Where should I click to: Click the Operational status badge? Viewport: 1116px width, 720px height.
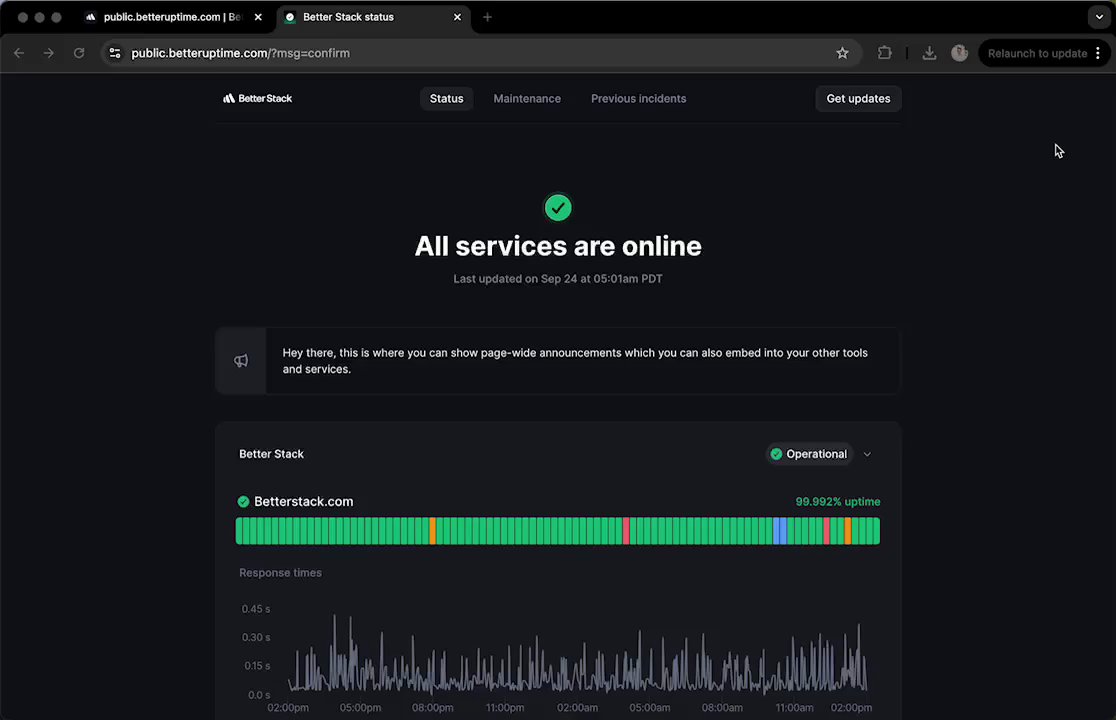click(x=809, y=454)
